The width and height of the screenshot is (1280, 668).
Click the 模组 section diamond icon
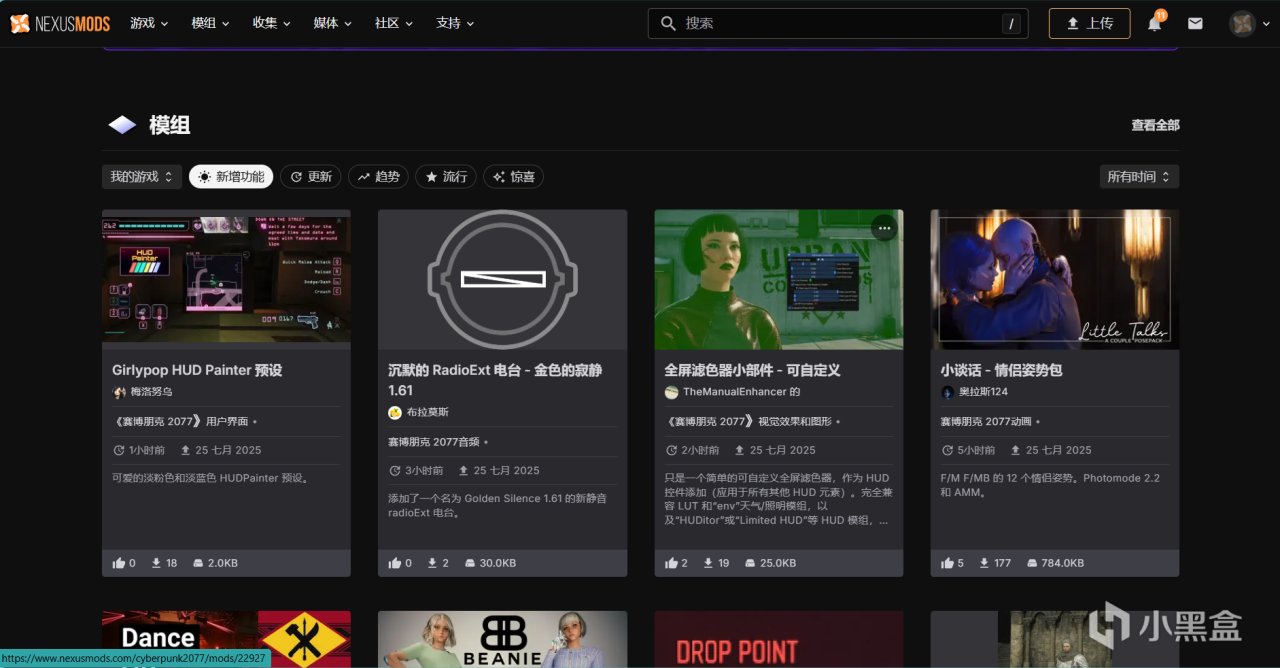point(122,125)
